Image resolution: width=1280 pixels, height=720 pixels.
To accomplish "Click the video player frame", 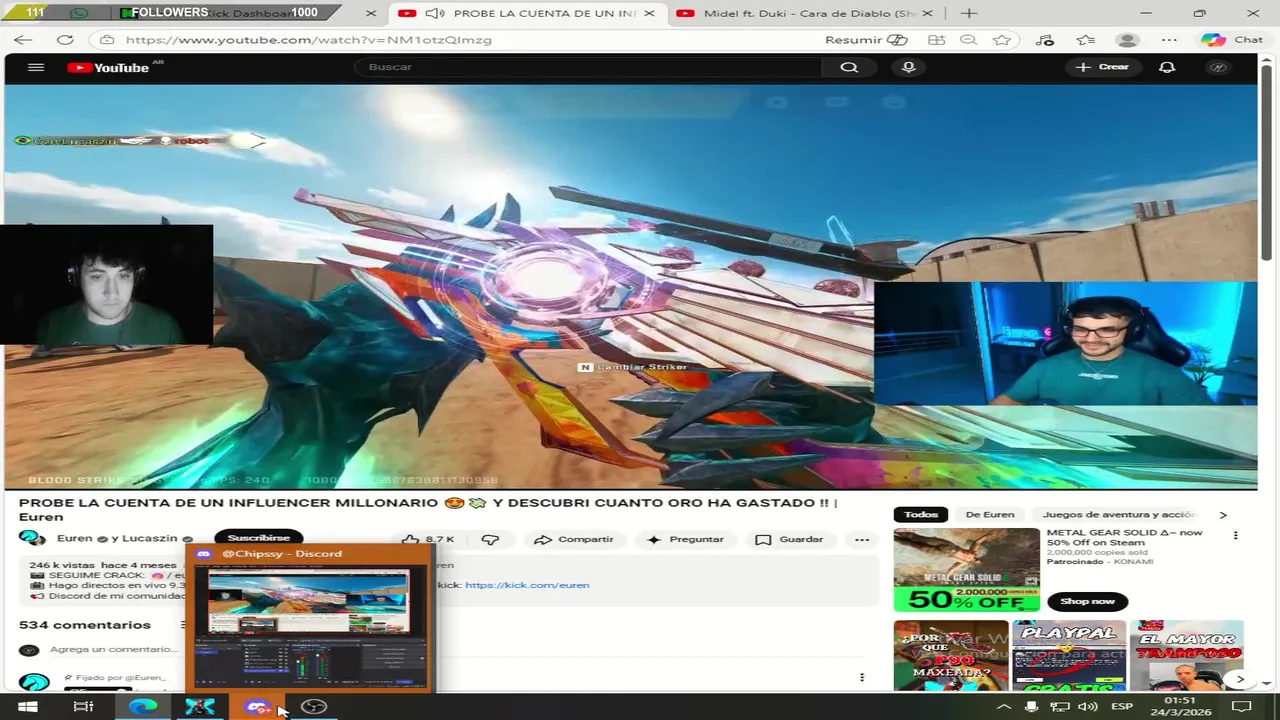I will tap(630, 286).
